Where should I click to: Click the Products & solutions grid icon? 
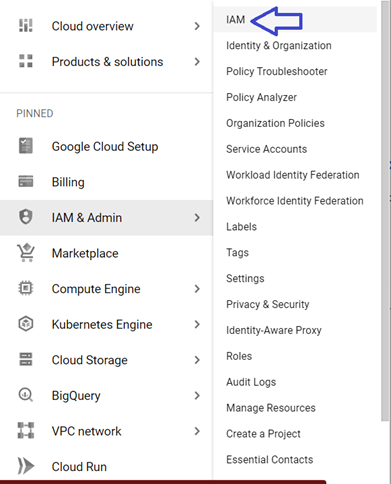(26, 61)
